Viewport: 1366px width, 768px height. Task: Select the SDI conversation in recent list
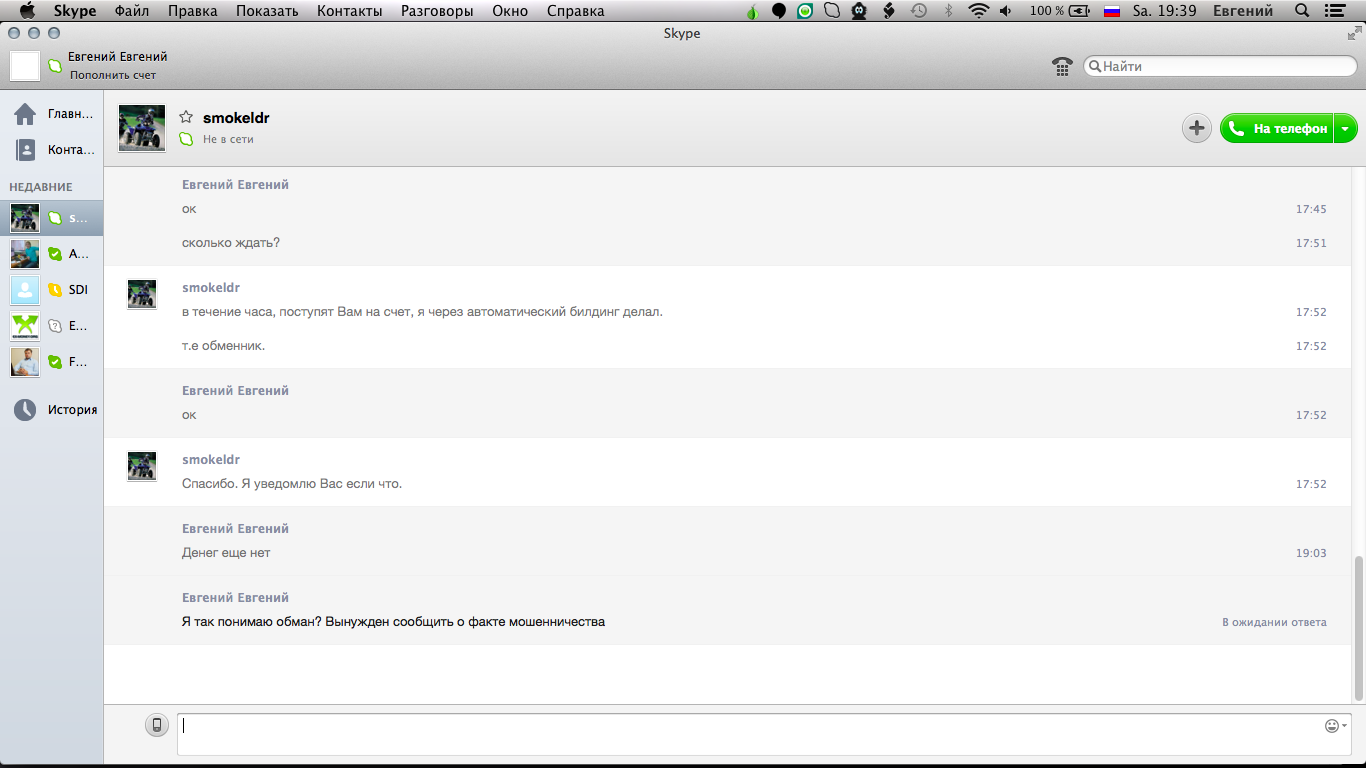pos(55,290)
